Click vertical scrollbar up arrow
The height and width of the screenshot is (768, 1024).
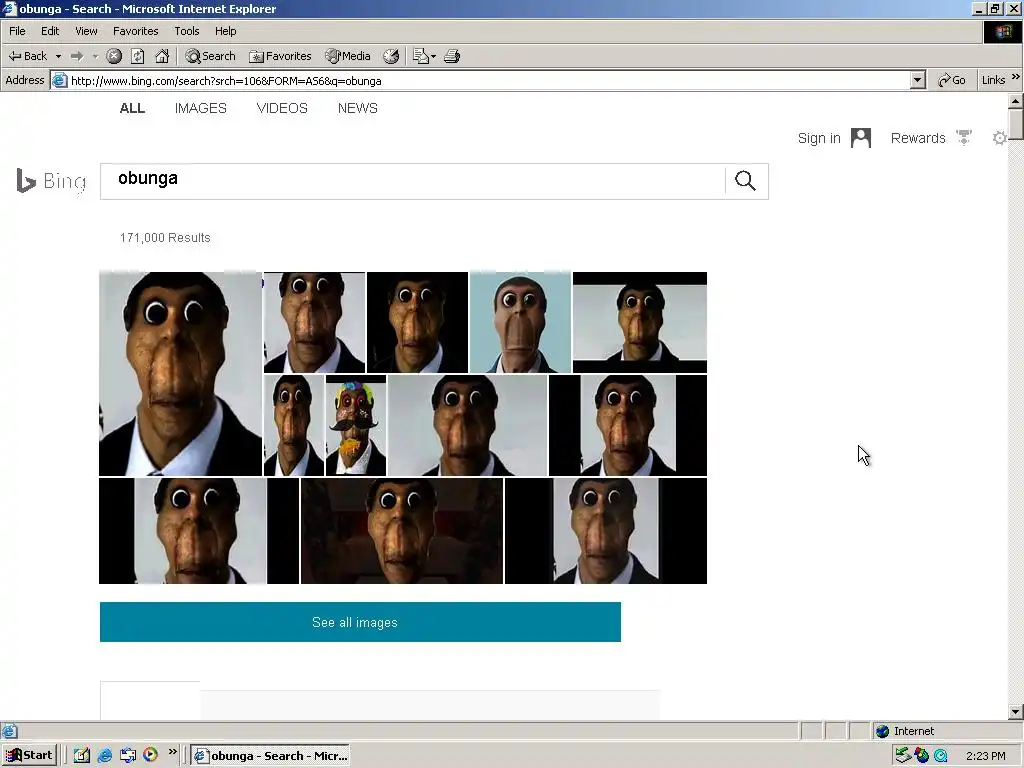tap(1016, 101)
